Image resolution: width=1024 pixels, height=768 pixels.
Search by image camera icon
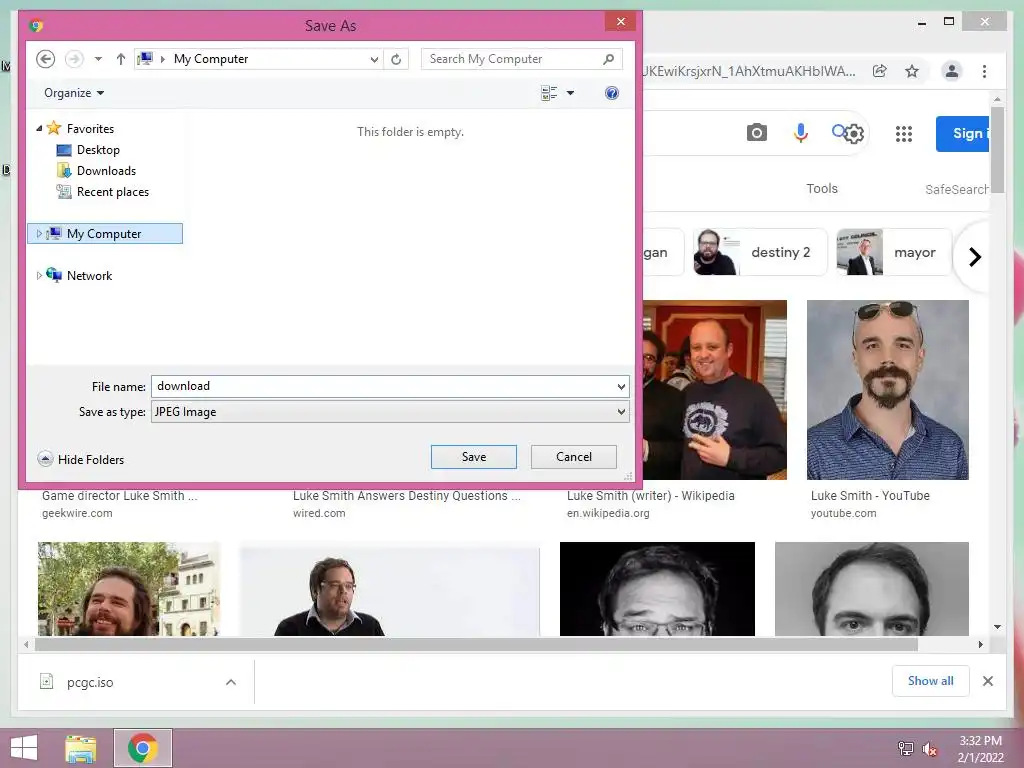756,133
